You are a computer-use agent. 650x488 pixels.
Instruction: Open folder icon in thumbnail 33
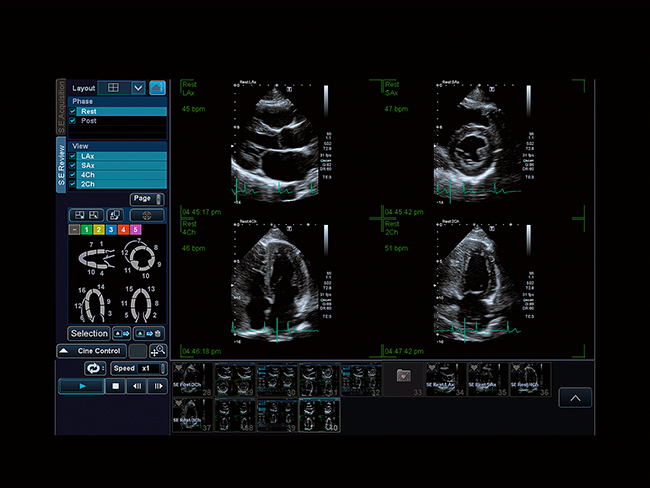tap(404, 377)
